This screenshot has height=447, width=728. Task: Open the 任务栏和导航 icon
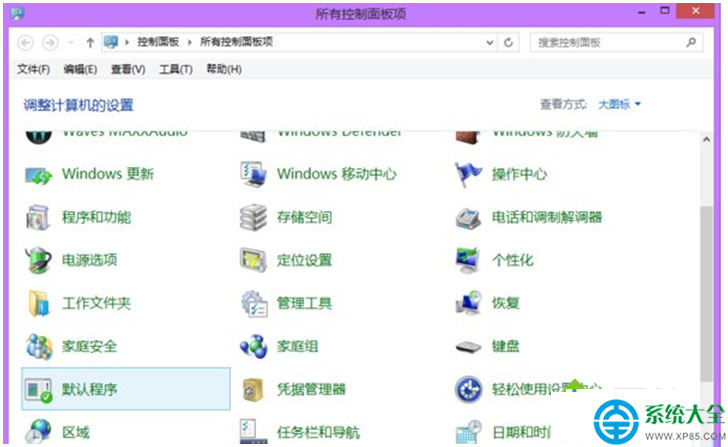[254, 431]
